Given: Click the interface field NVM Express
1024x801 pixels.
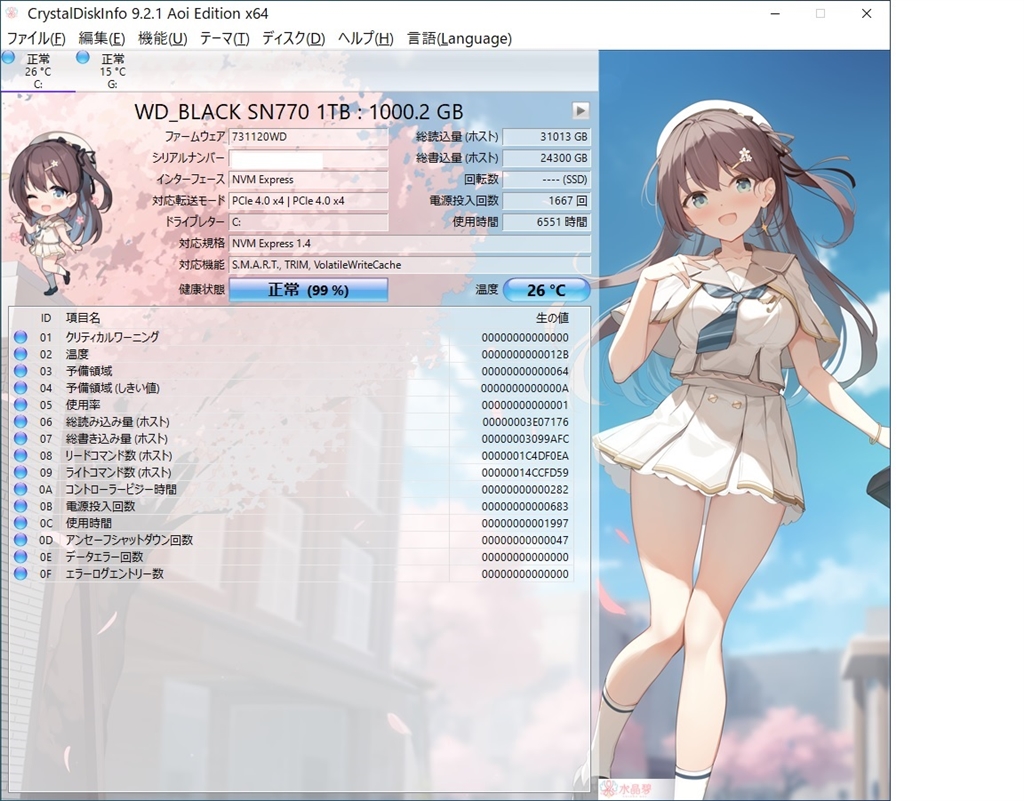Looking at the screenshot, I should point(308,180).
